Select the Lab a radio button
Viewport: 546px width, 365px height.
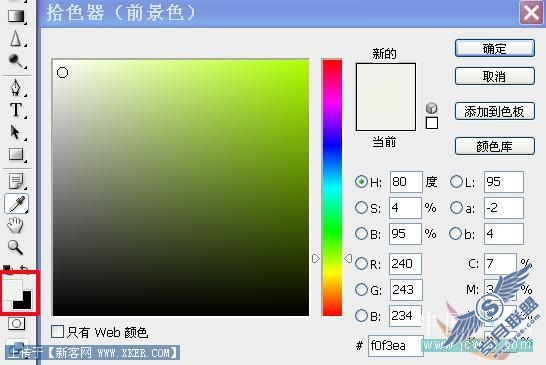tap(456, 208)
